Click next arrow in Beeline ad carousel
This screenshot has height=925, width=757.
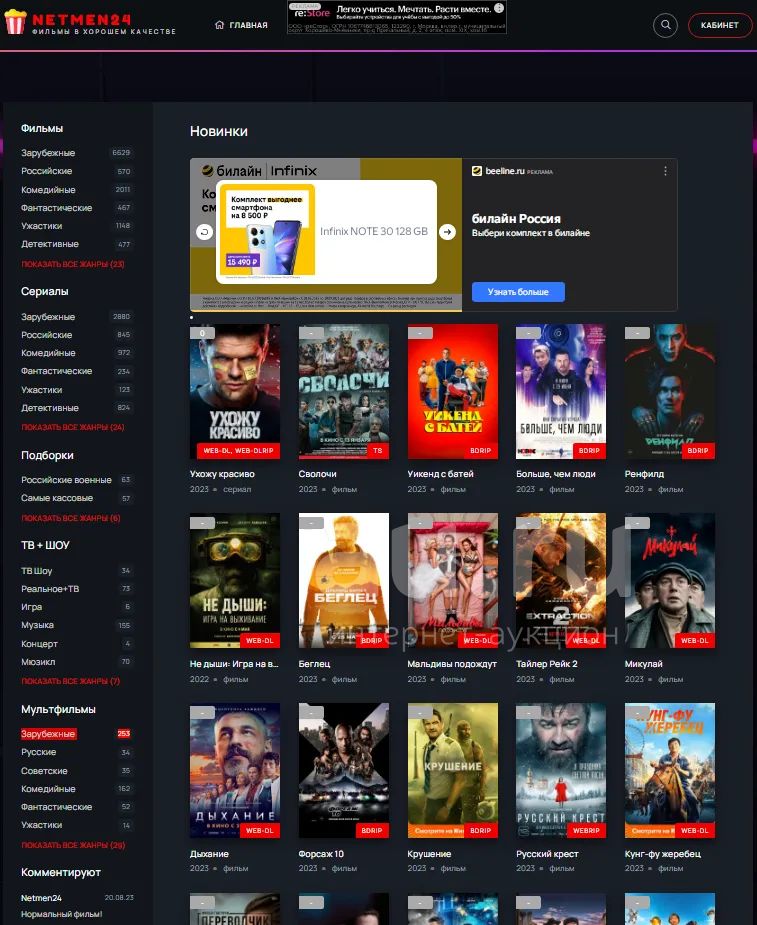[x=447, y=232]
